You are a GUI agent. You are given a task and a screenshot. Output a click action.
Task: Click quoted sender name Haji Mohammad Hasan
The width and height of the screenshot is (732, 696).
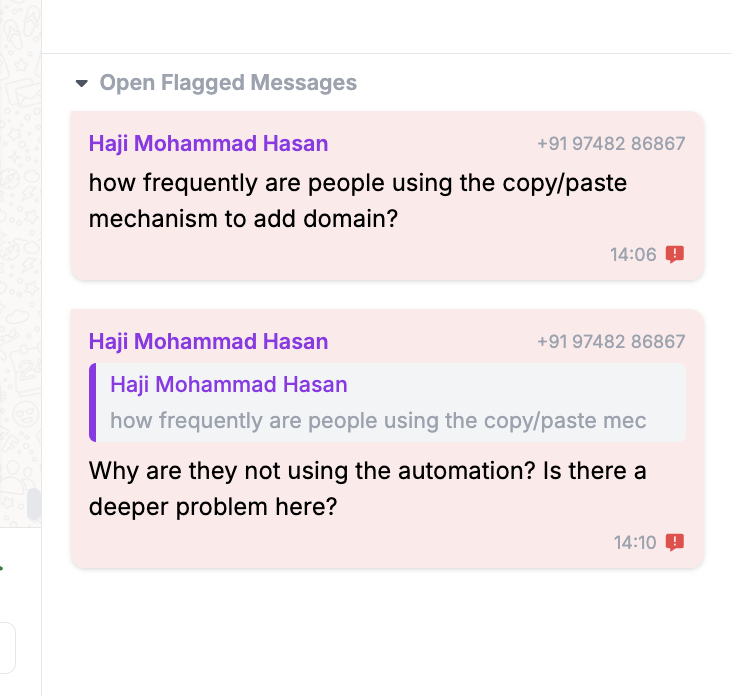pyautogui.click(x=229, y=384)
